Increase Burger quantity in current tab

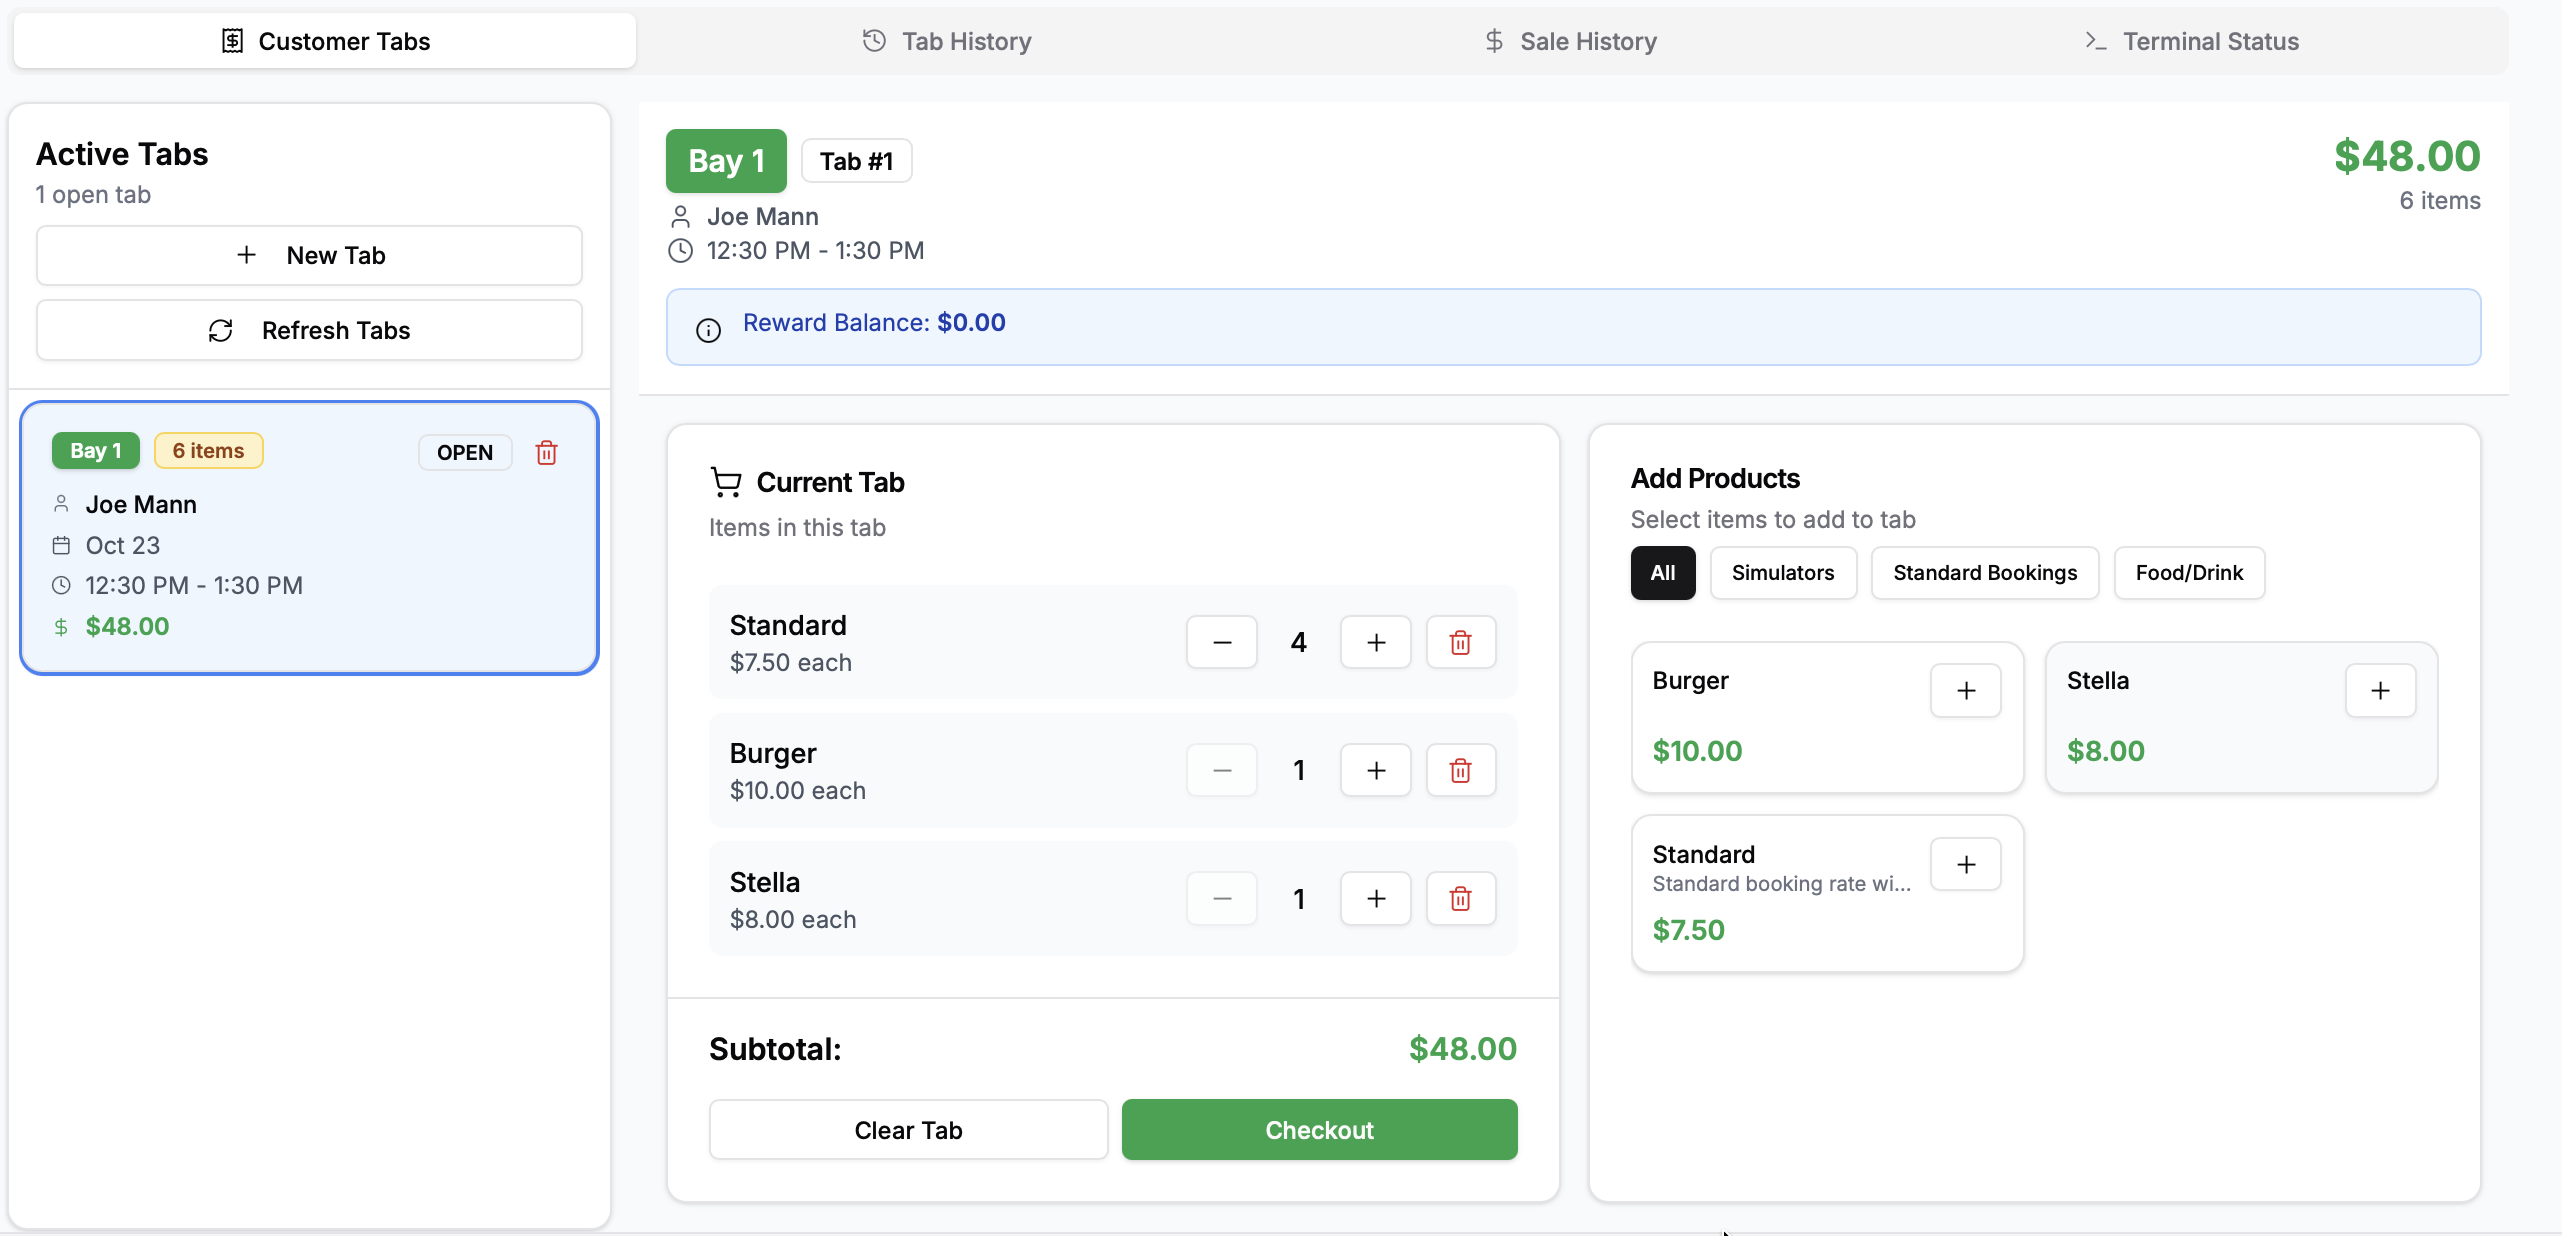pos(1375,770)
